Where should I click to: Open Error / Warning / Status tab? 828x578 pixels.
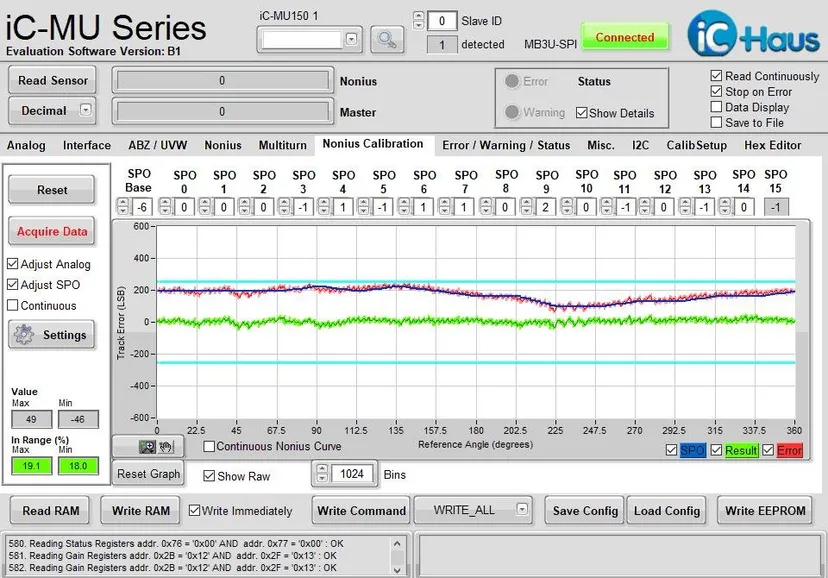click(x=506, y=145)
